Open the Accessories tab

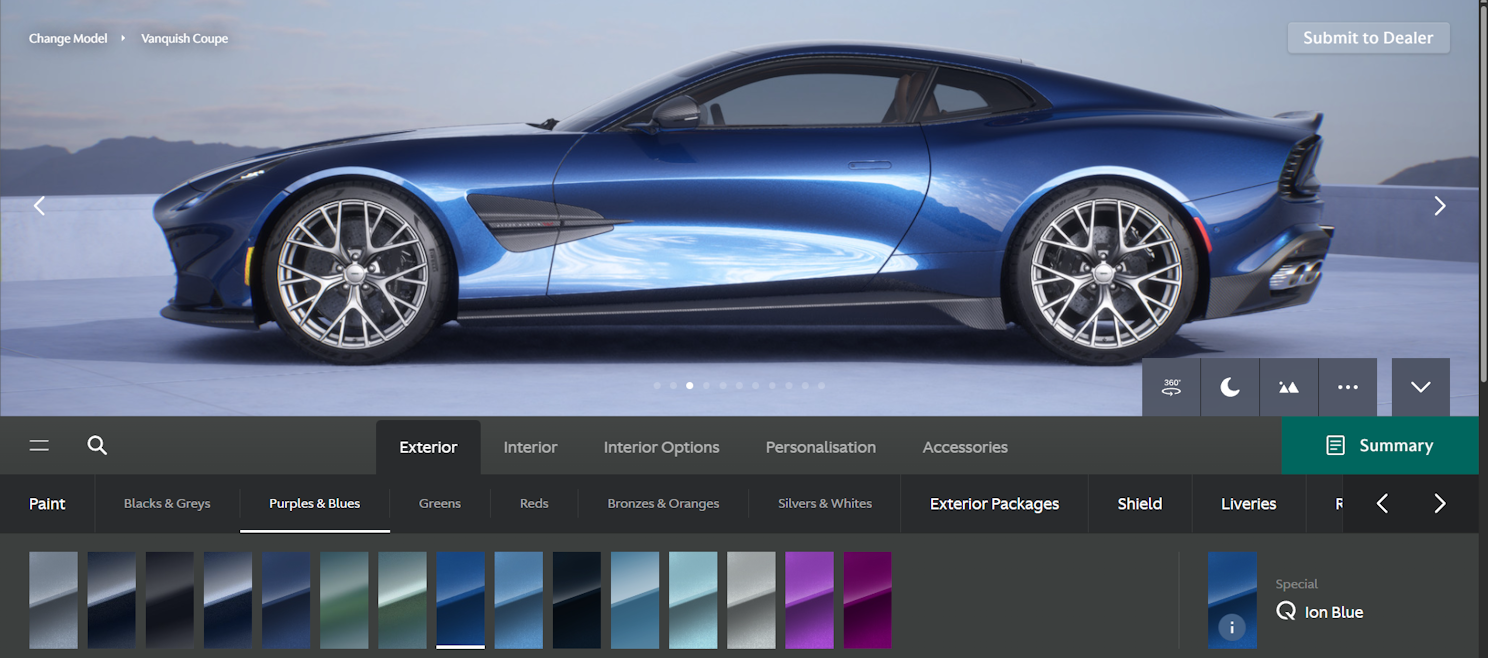(x=965, y=447)
